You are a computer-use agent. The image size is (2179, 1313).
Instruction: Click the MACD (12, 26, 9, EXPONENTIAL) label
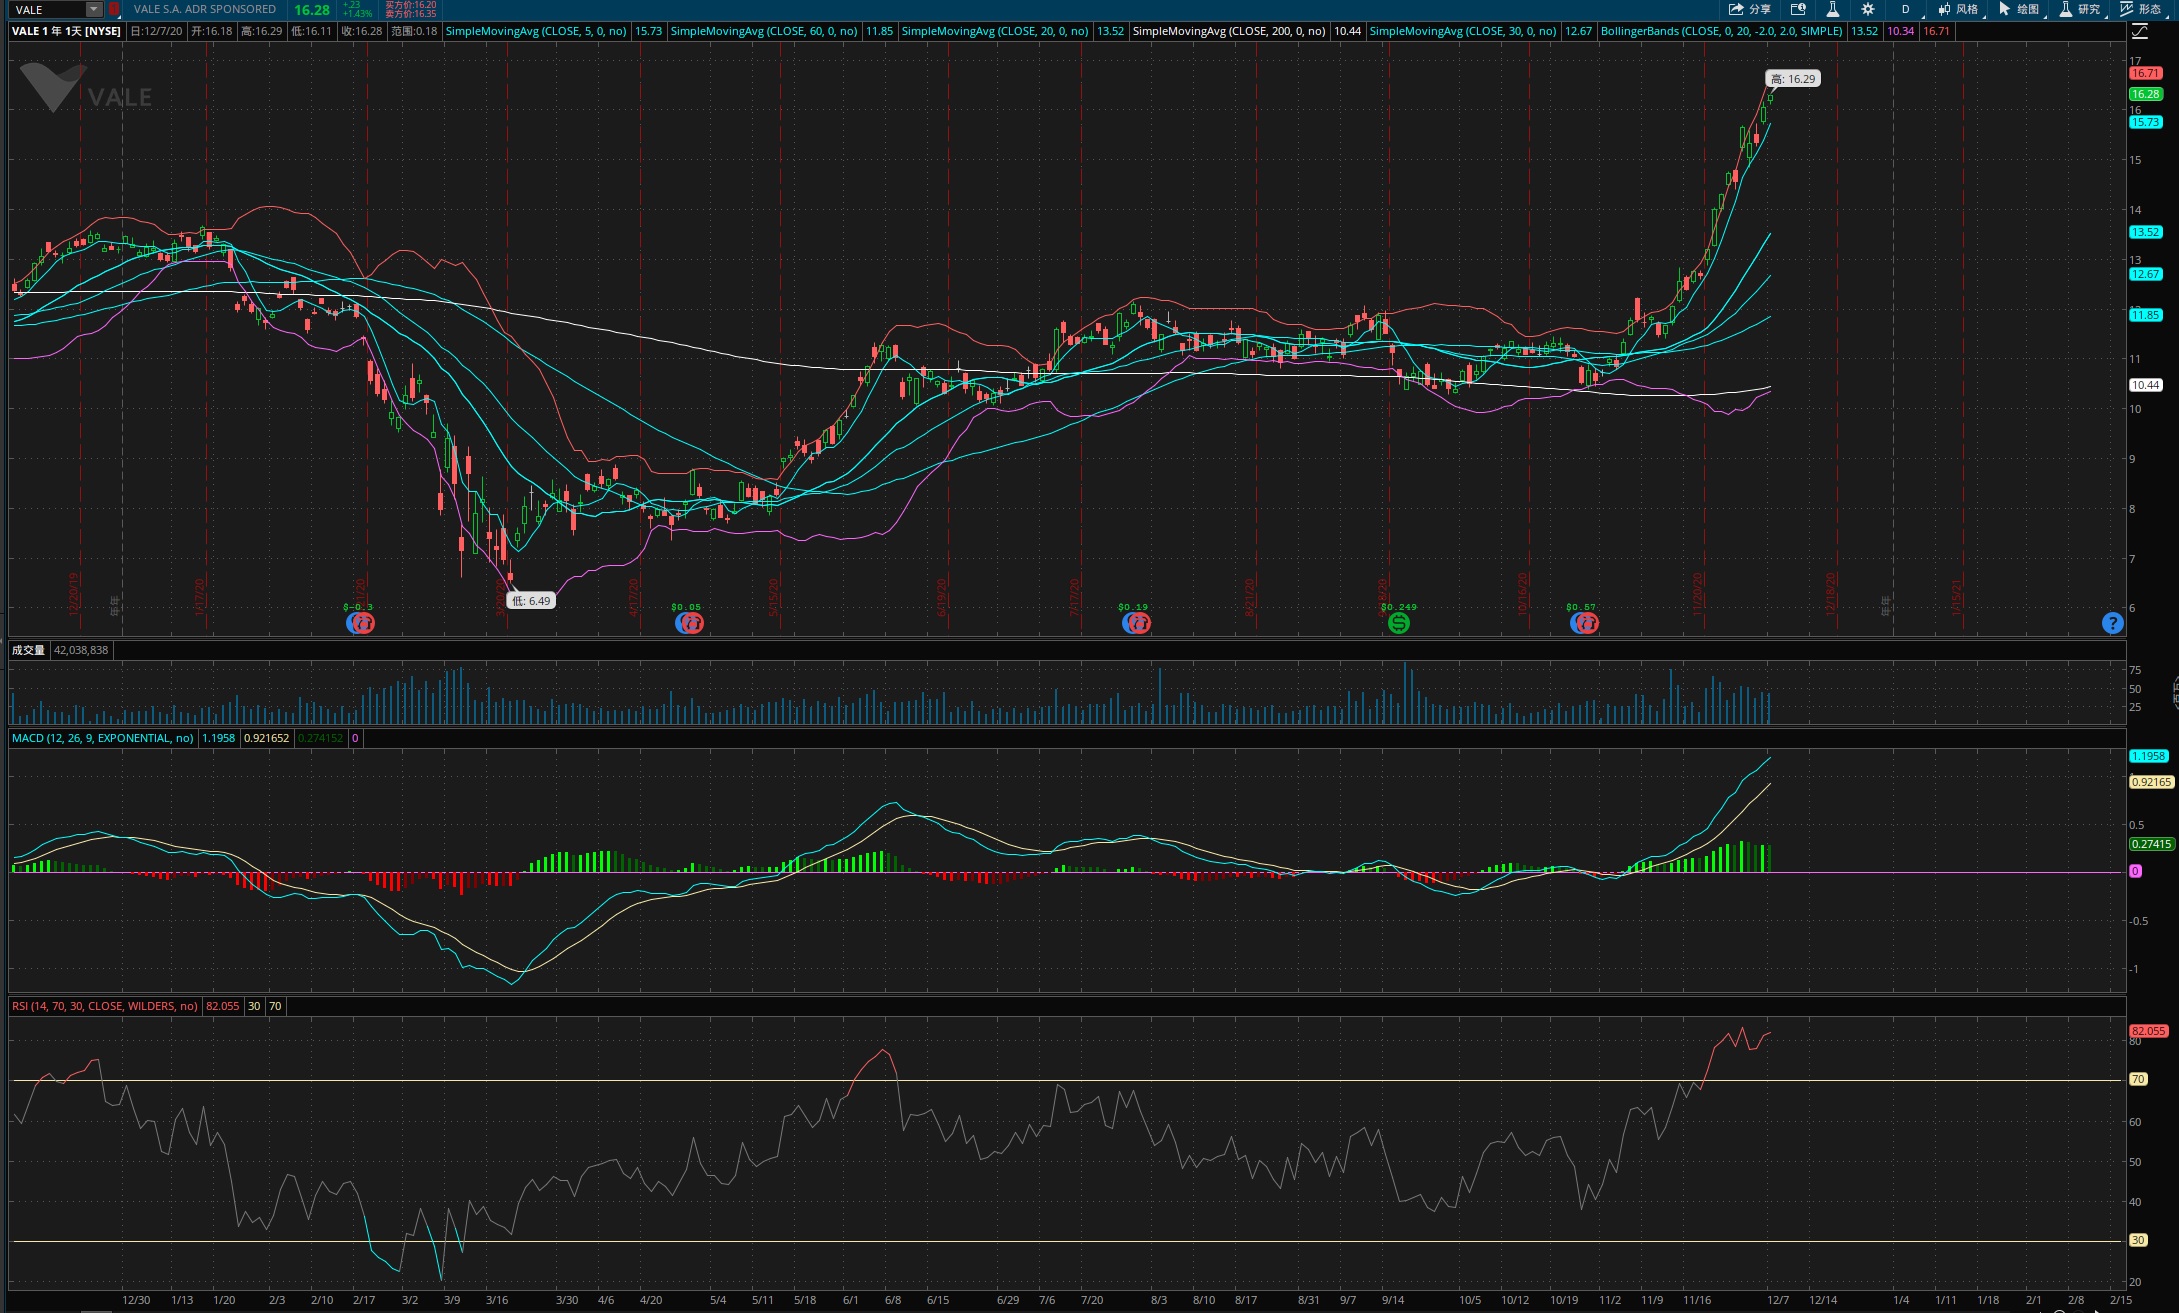pos(103,738)
